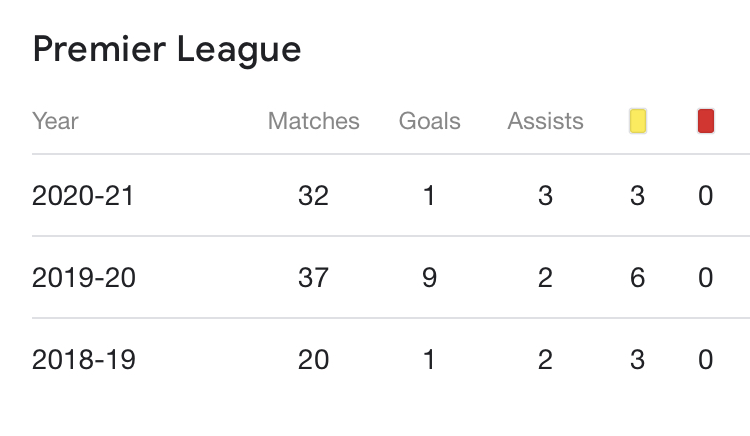Open the 2019-20 season row

pyautogui.click(x=83, y=278)
